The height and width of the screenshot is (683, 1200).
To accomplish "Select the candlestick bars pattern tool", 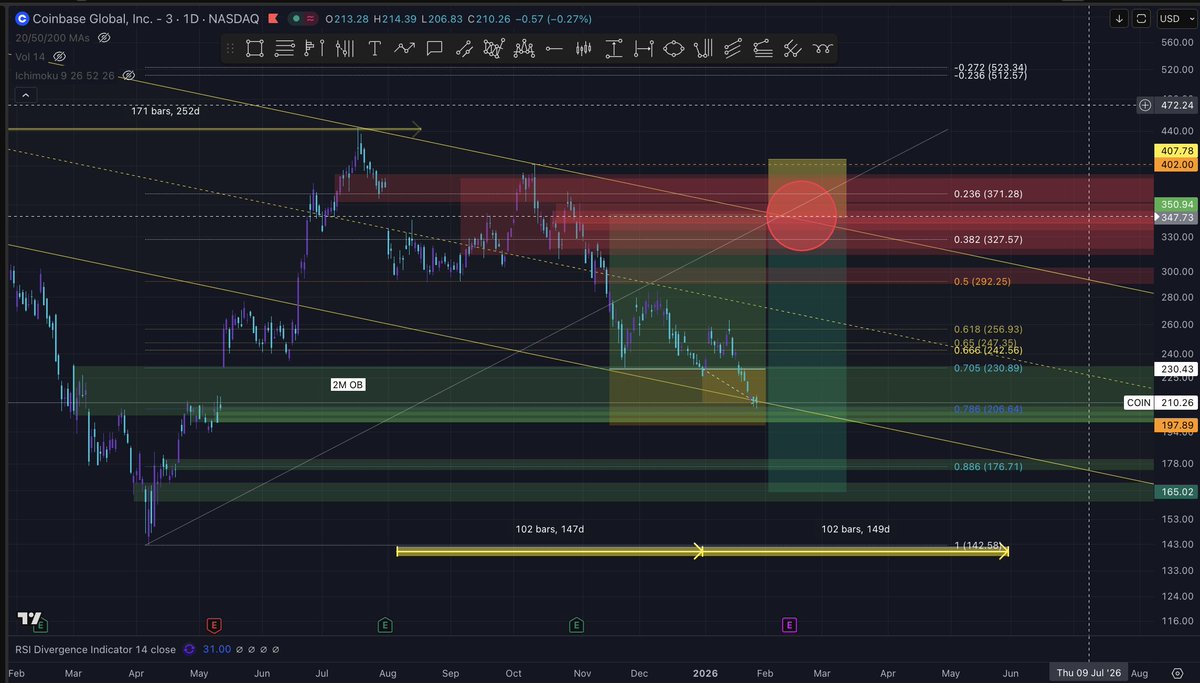I will pyautogui.click(x=585, y=48).
